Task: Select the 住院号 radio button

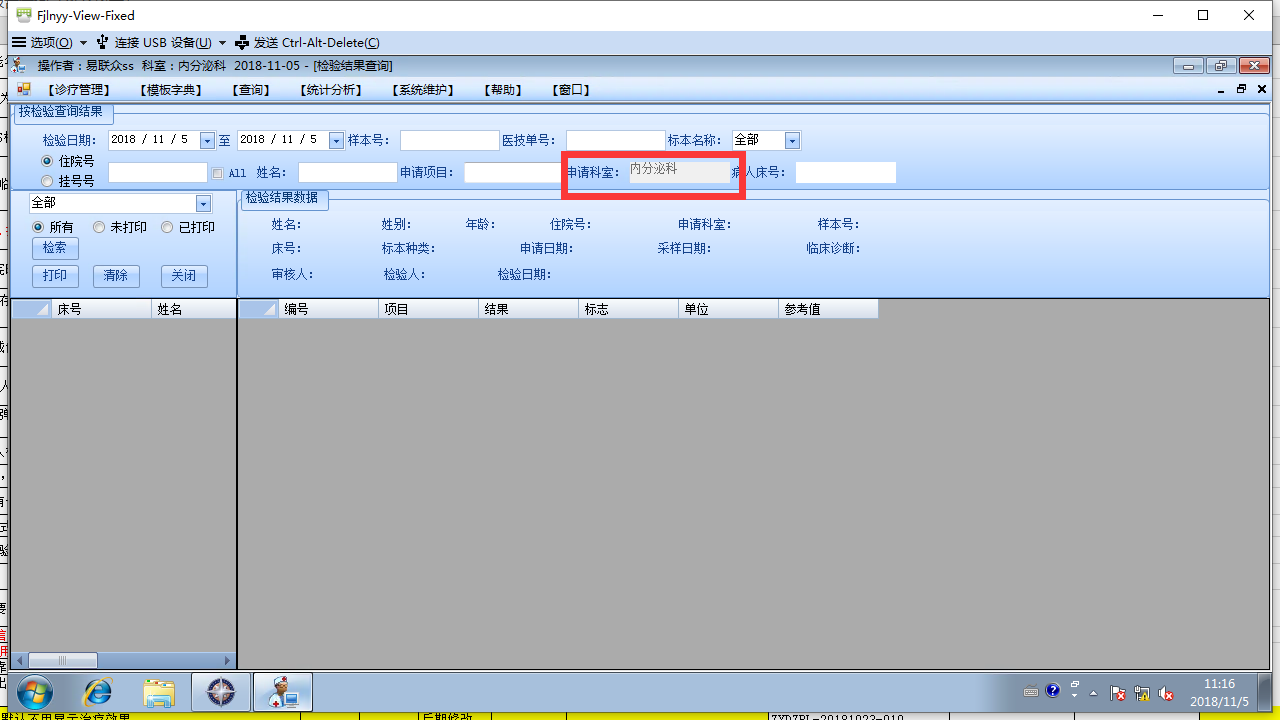Action: [x=47, y=161]
